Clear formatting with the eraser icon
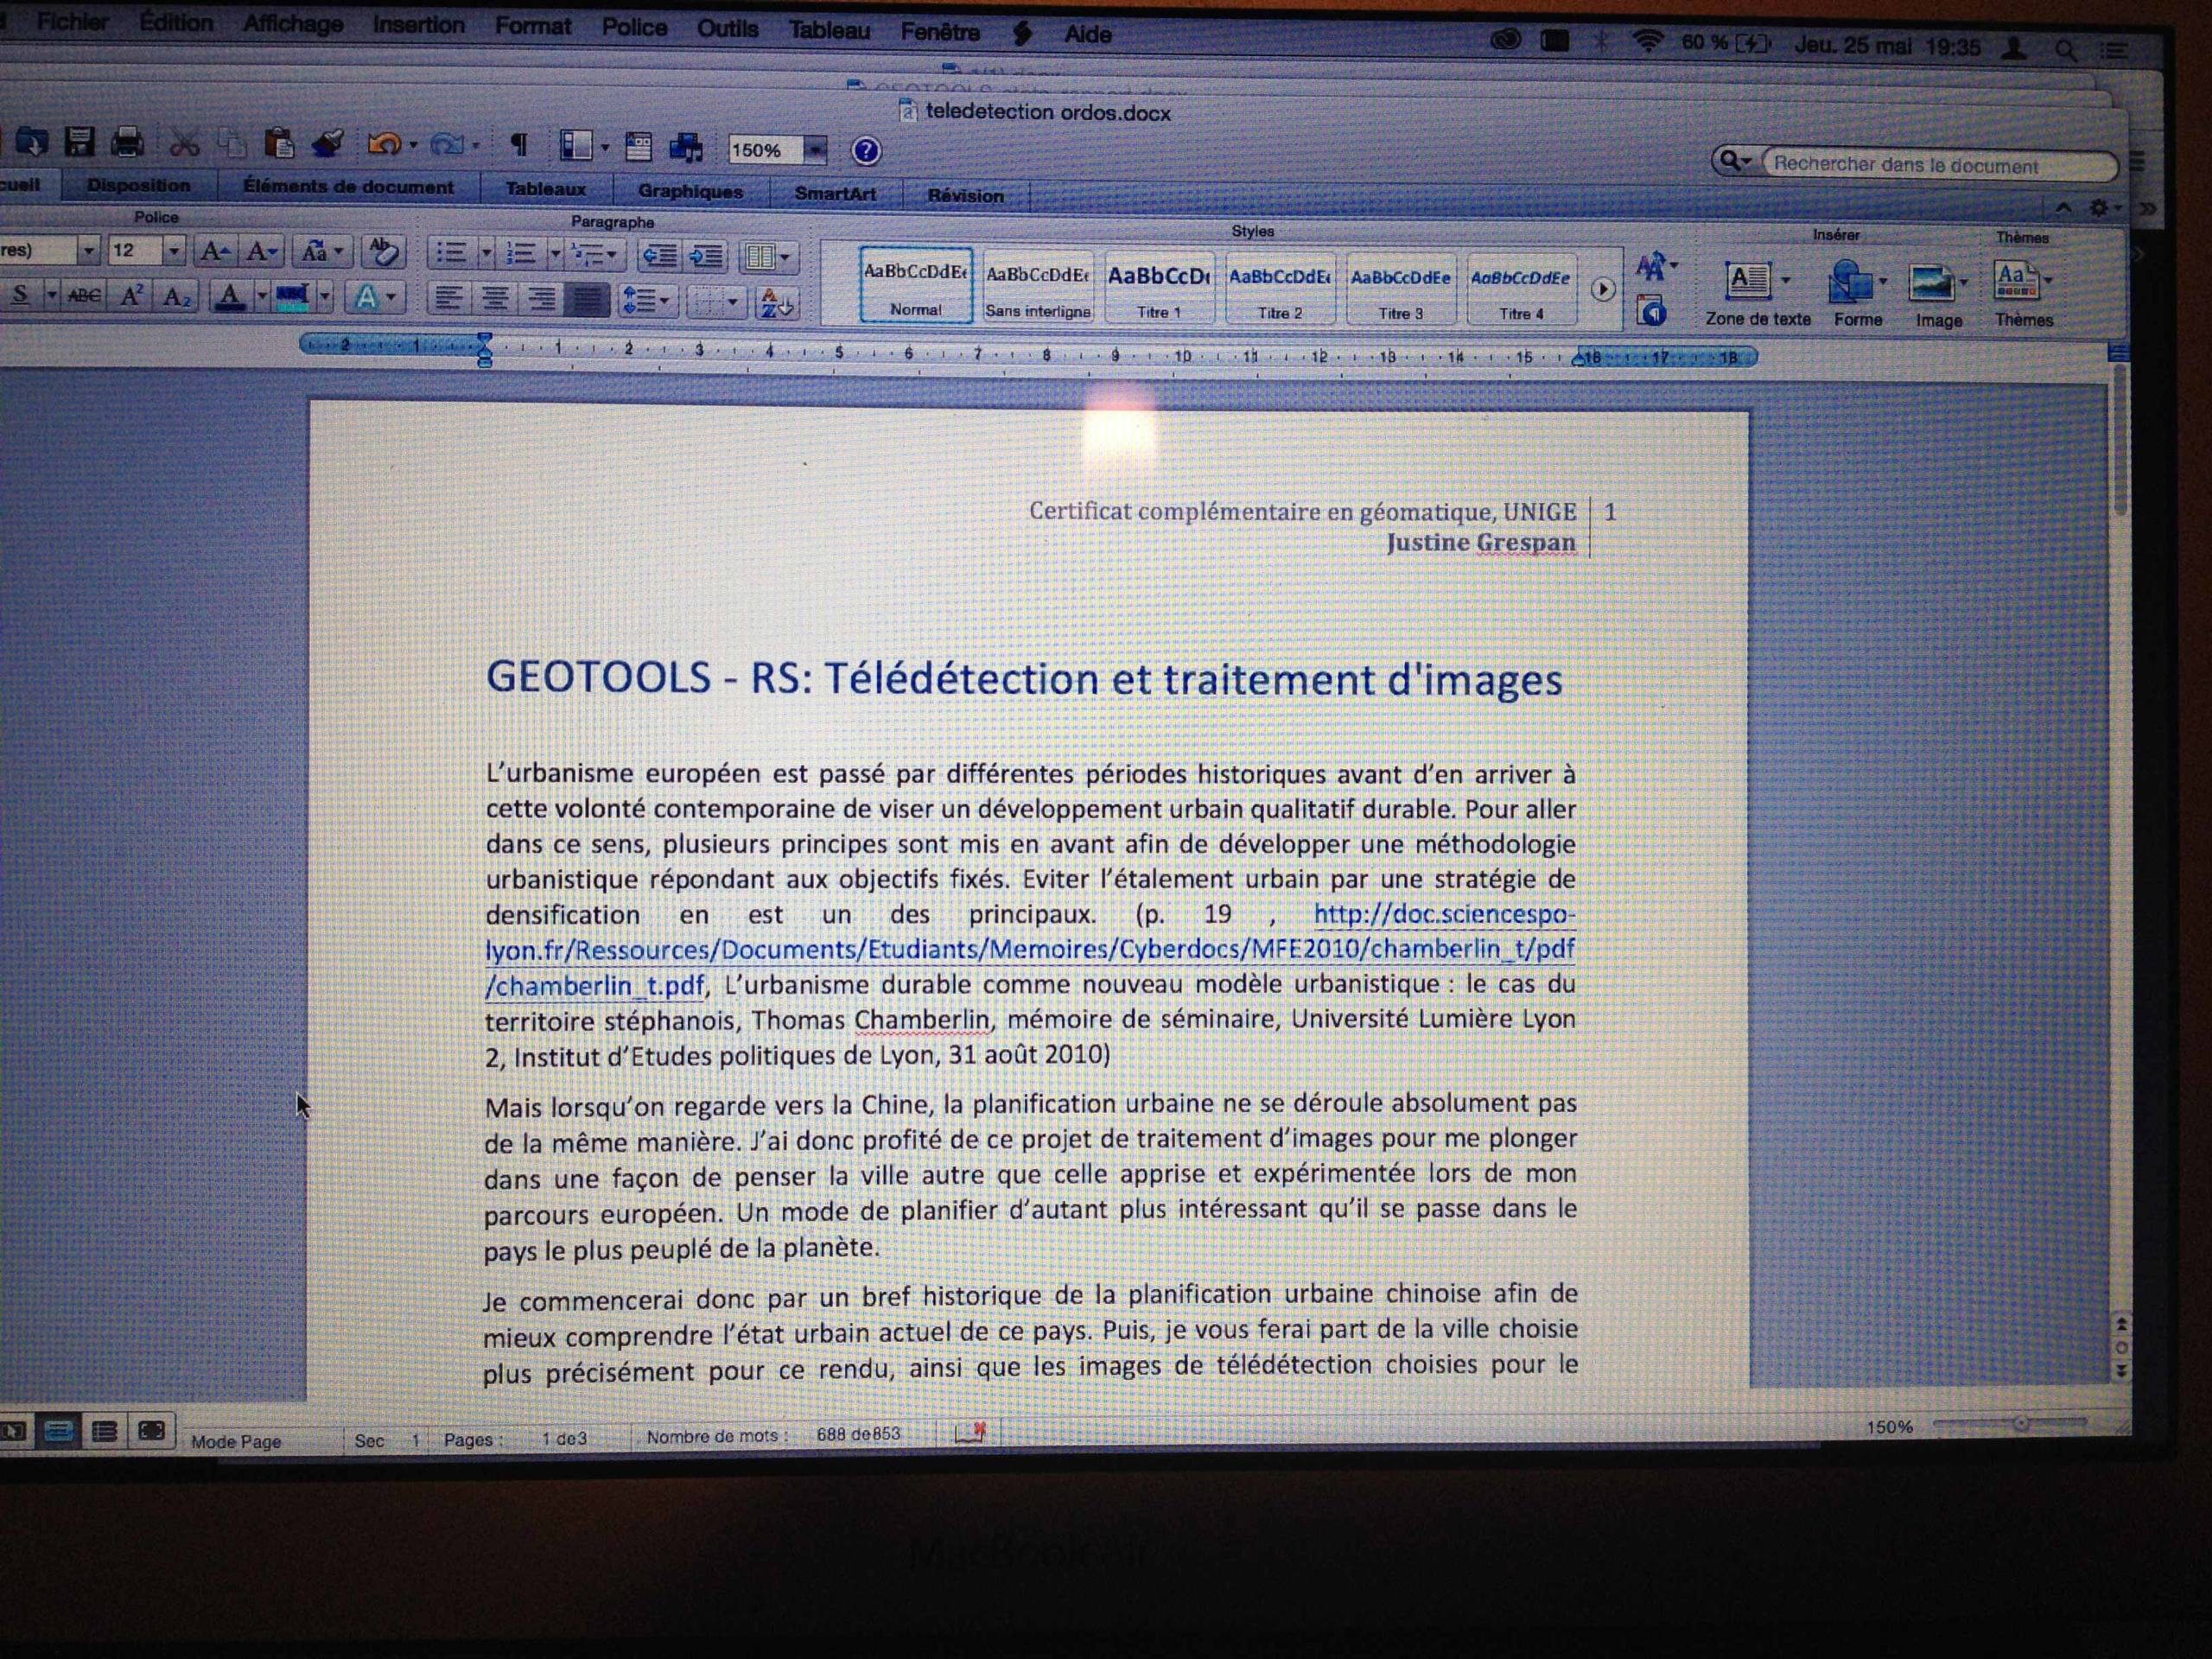 382,252
